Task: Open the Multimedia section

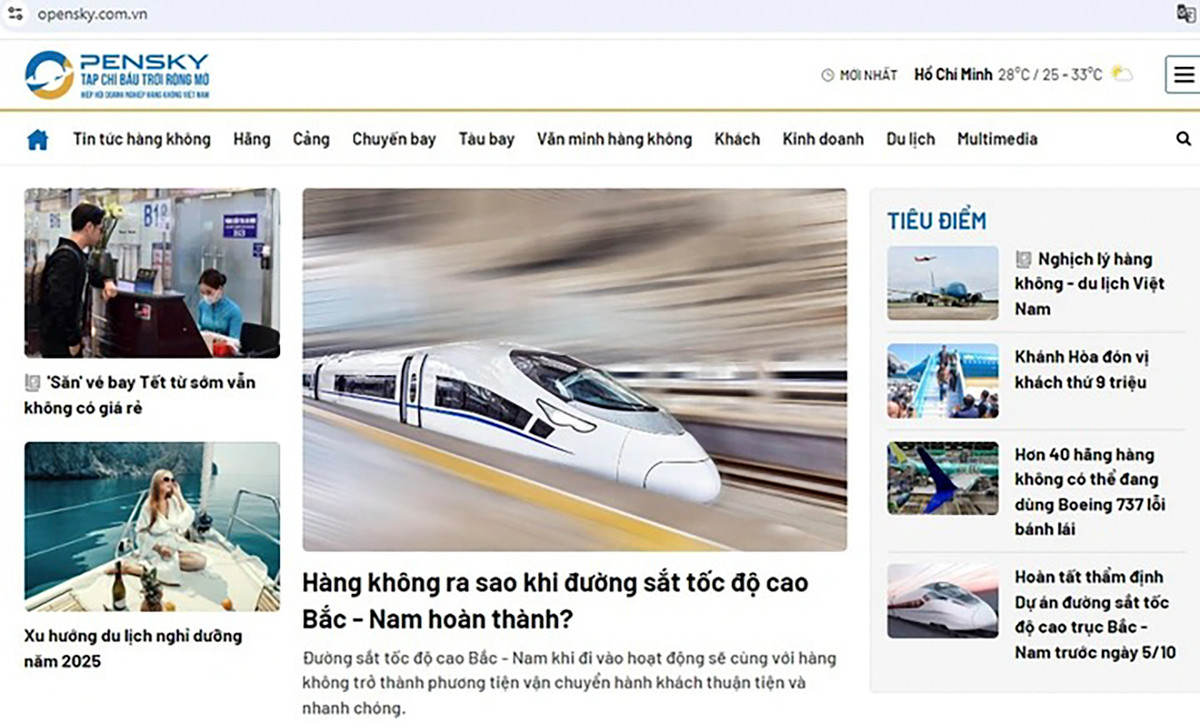Action: [996, 140]
